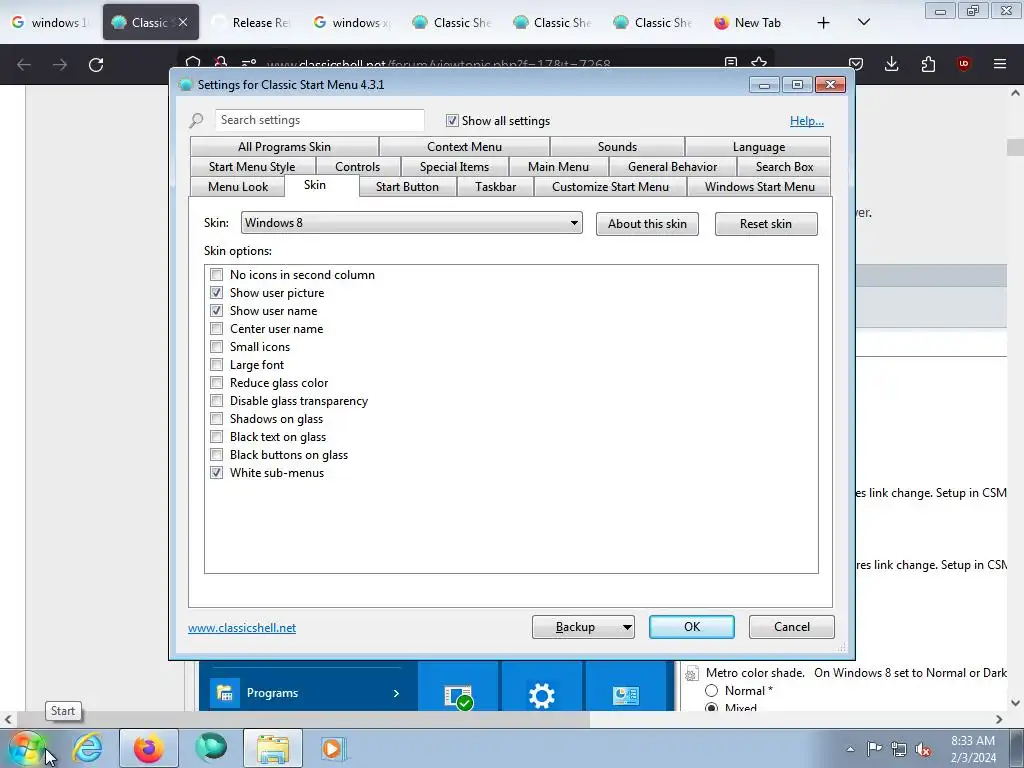The height and width of the screenshot is (768, 1024).
Task: Switch to the Menu Look tab
Action: tap(238, 187)
